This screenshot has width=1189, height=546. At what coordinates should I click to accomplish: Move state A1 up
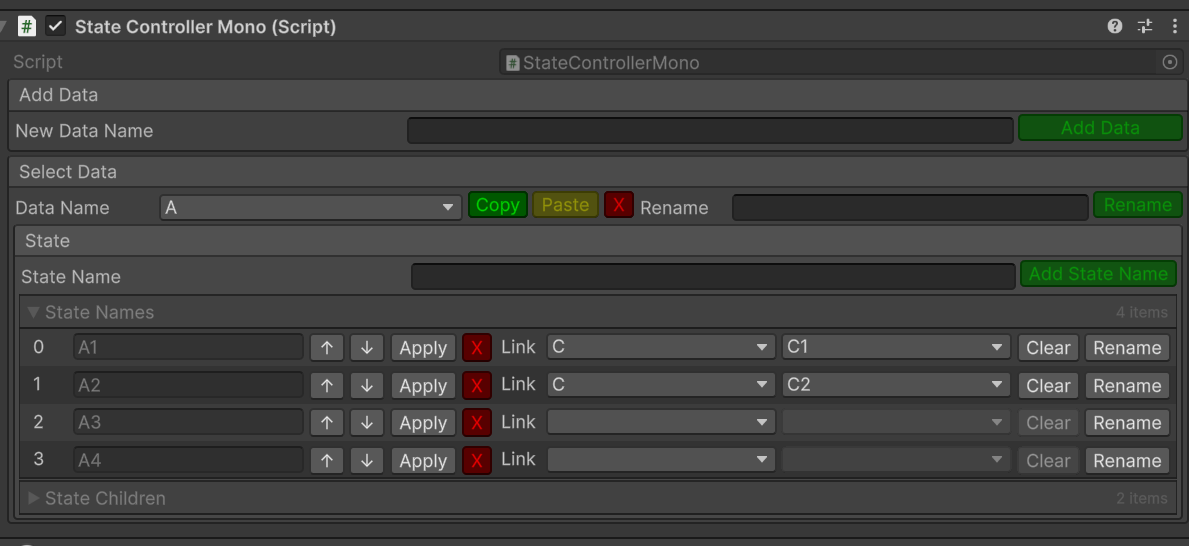pyautogui.click(x=327, y=348)
